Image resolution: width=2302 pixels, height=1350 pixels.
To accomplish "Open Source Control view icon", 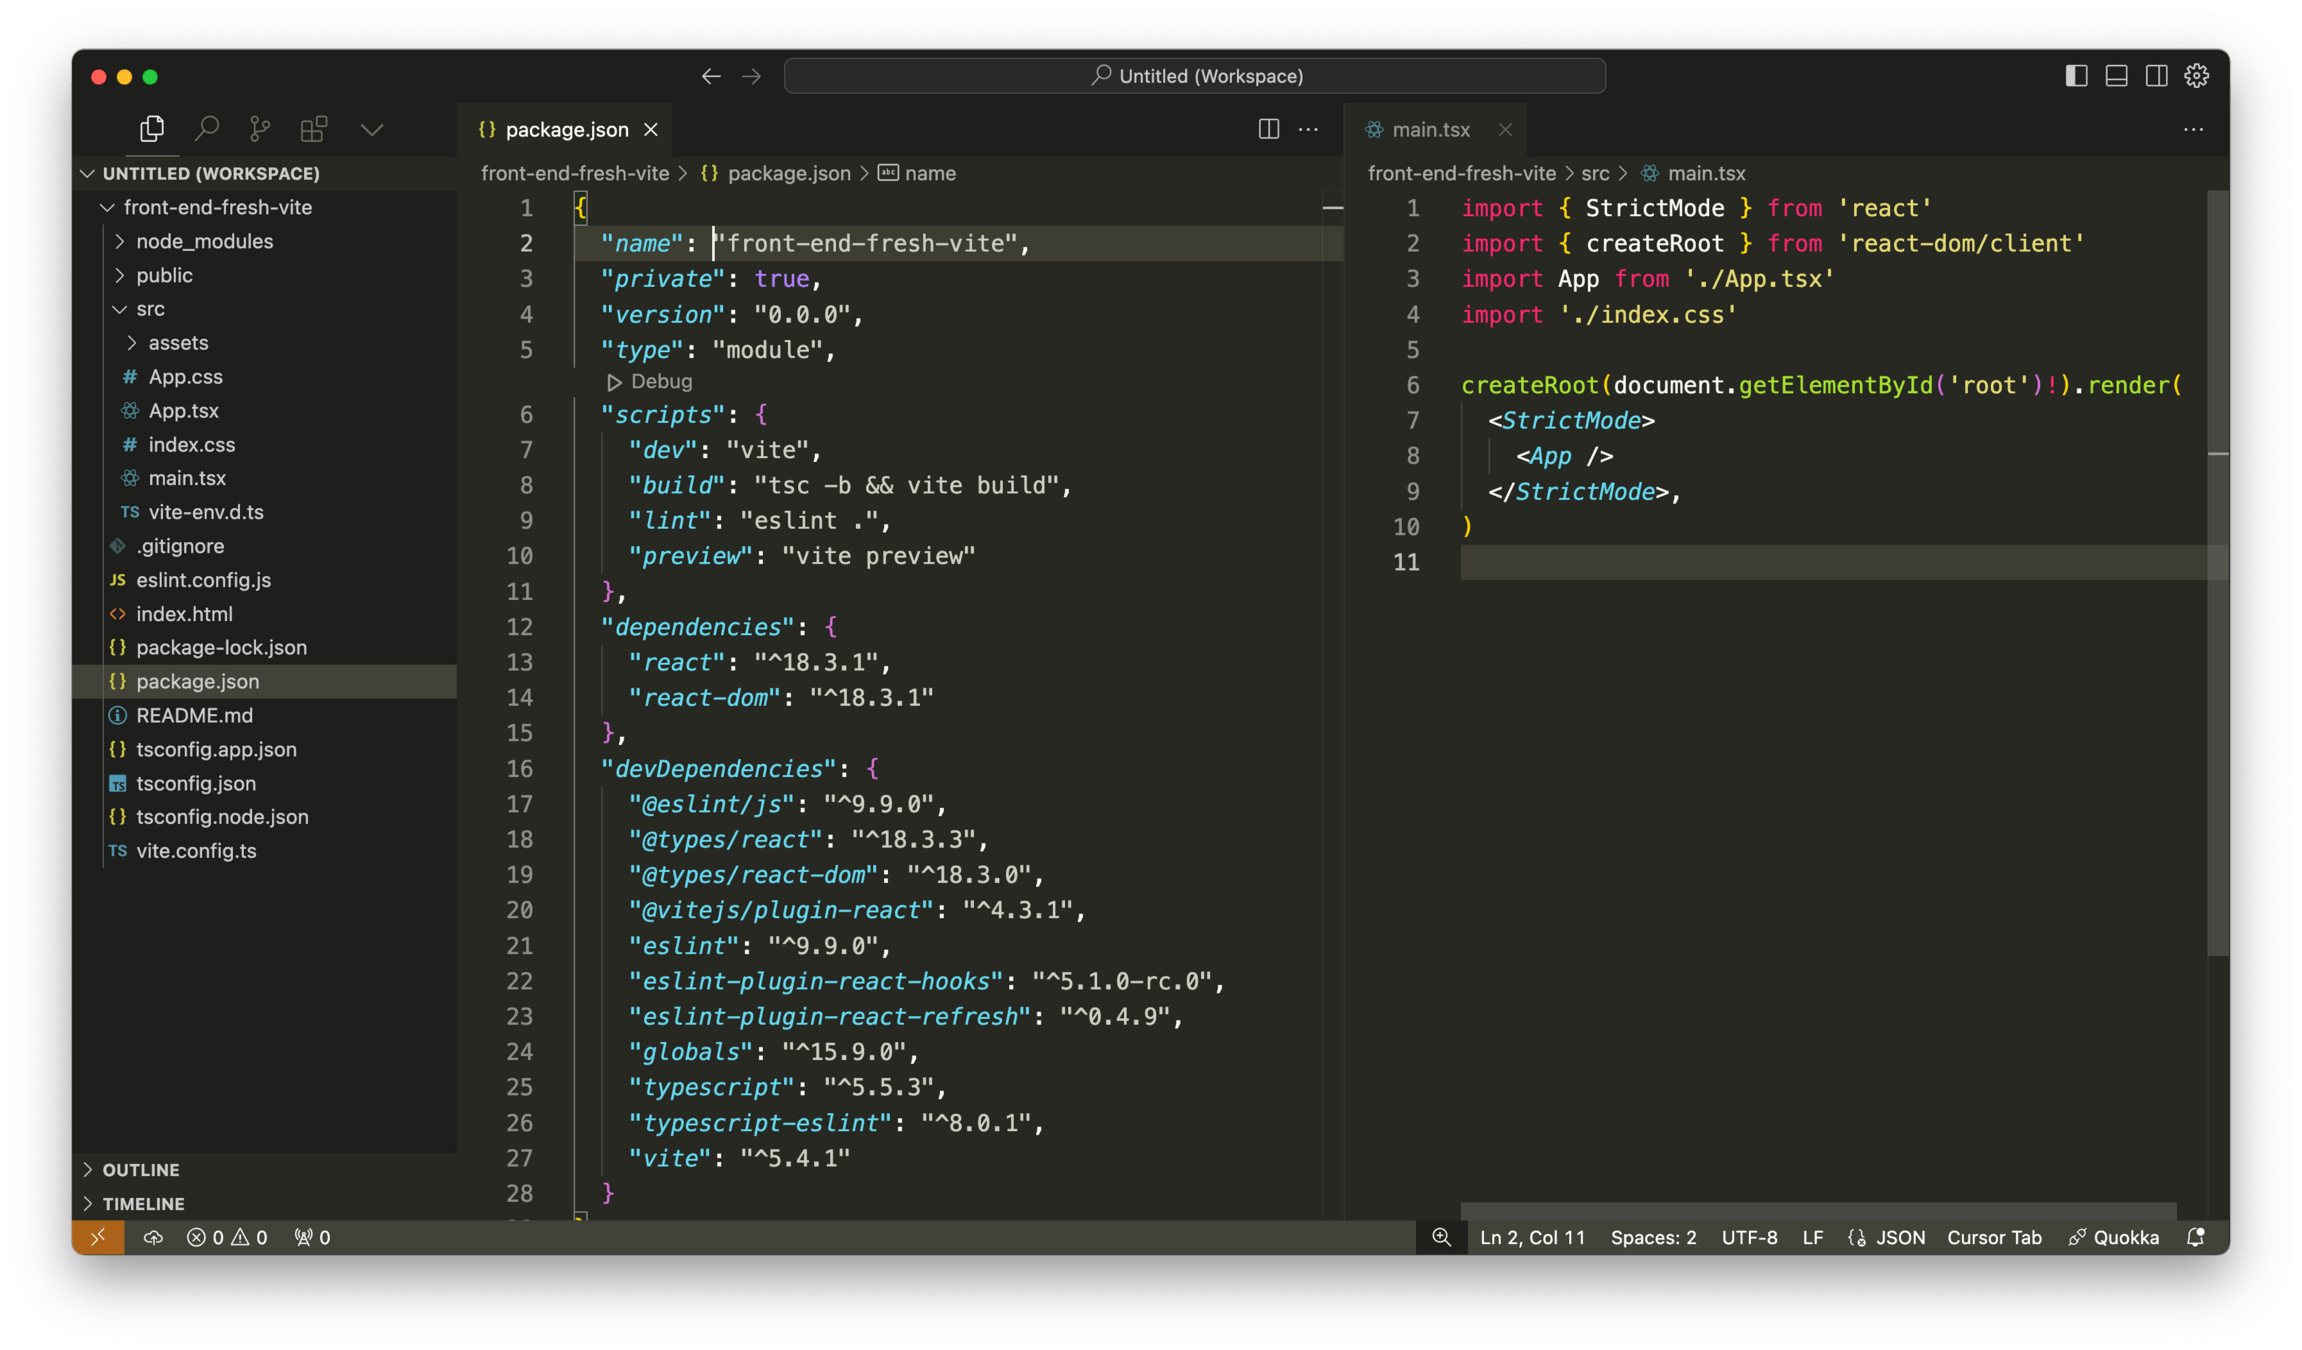I will coord(260,129).
